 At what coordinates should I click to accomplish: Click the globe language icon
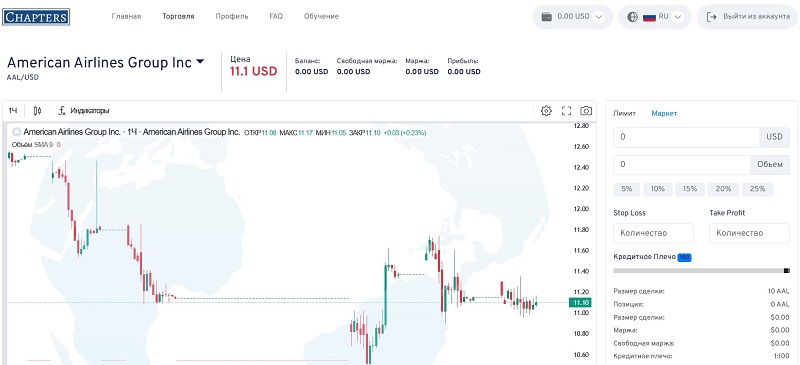(632, 16)
